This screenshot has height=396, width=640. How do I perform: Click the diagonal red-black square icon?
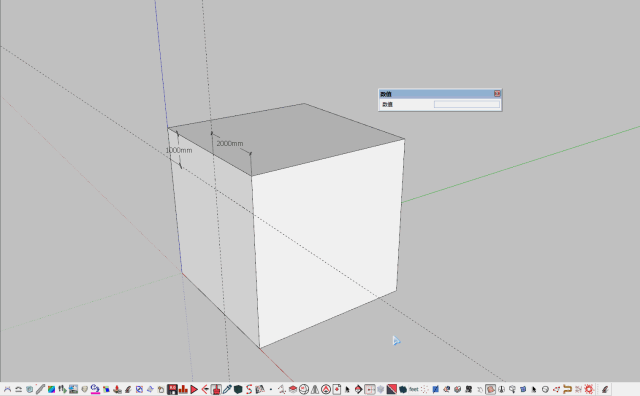point(392,389)
